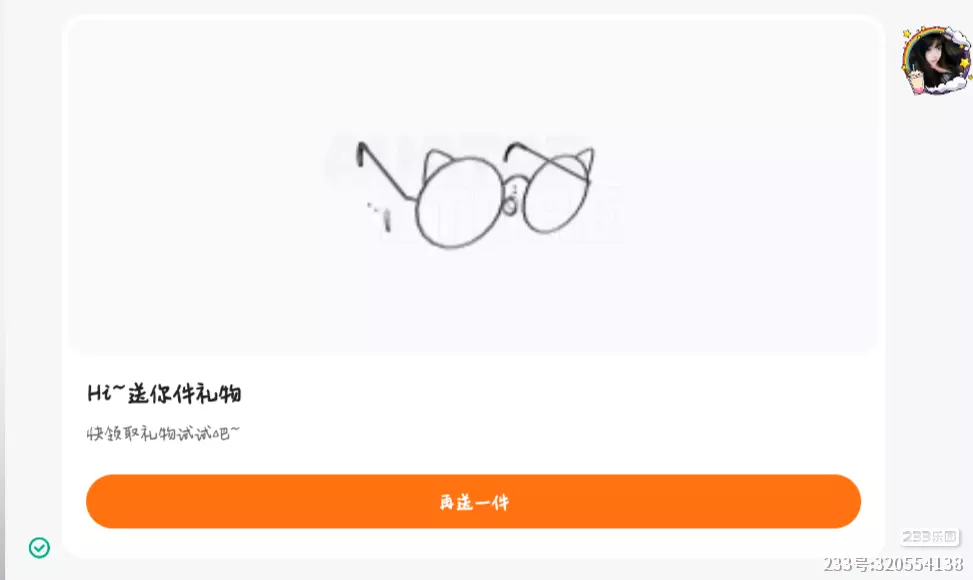Image resolution: width=973 pixels, height=580 pixels.
Task: Click the right cat ear on the glasses
Action: 581,161
